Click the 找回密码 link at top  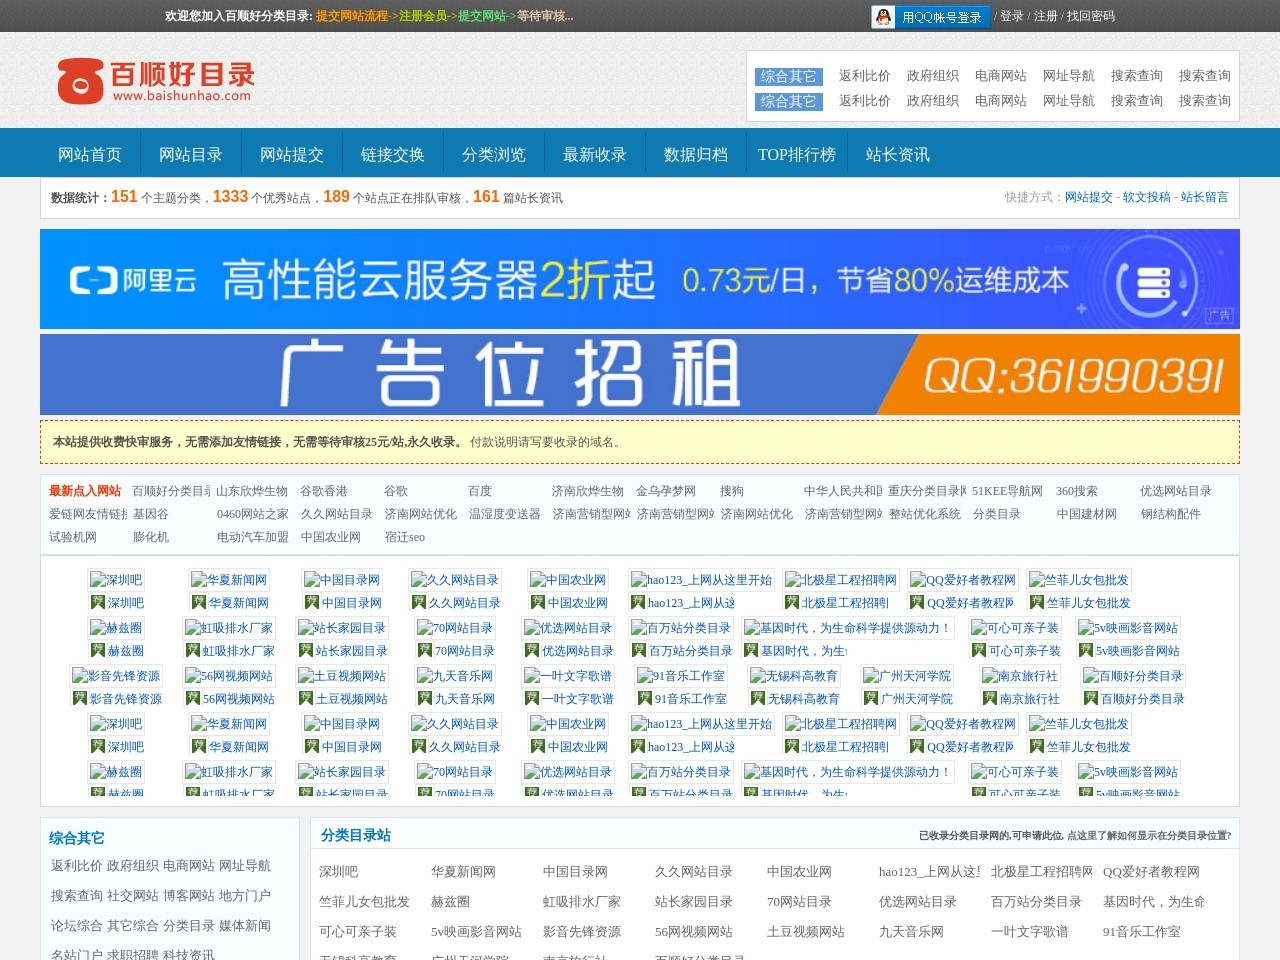click(x=1090, y=16)
